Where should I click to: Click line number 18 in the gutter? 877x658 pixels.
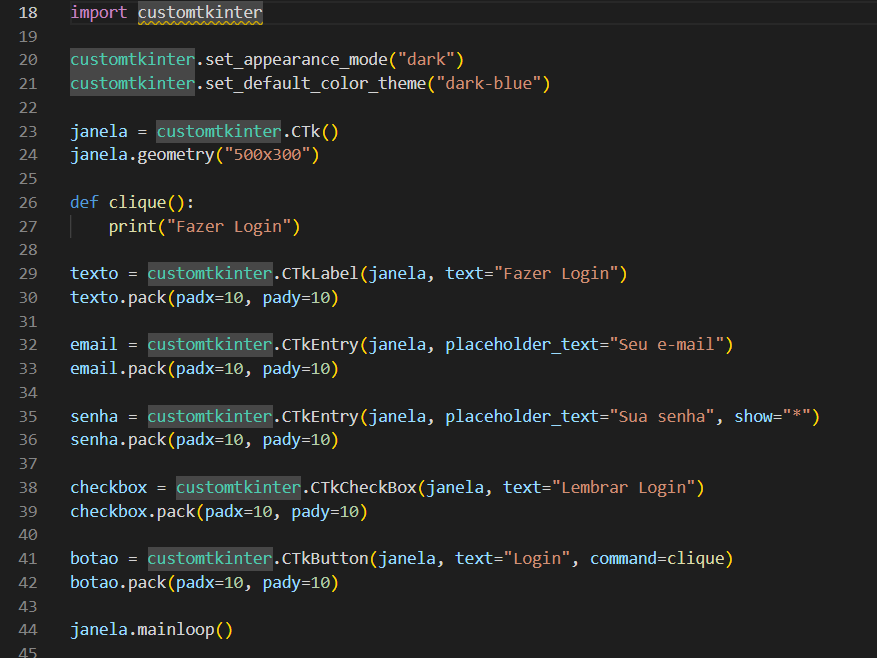click(28, 13)
